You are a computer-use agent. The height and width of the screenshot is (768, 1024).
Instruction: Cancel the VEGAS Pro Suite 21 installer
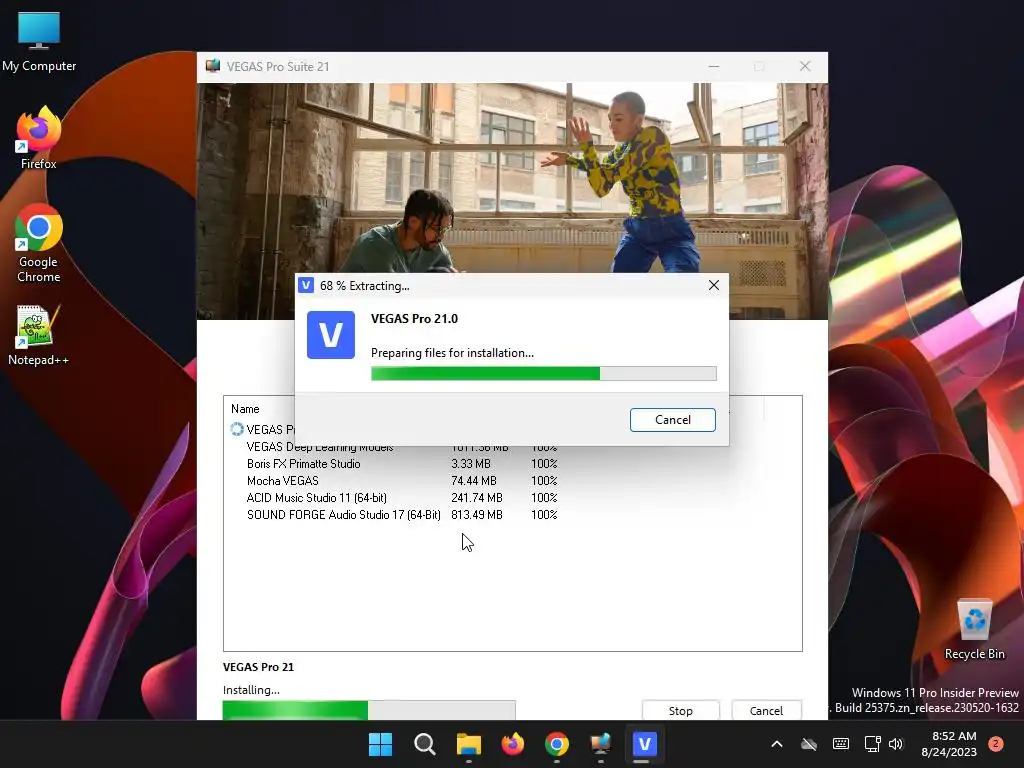click(766, 711)
